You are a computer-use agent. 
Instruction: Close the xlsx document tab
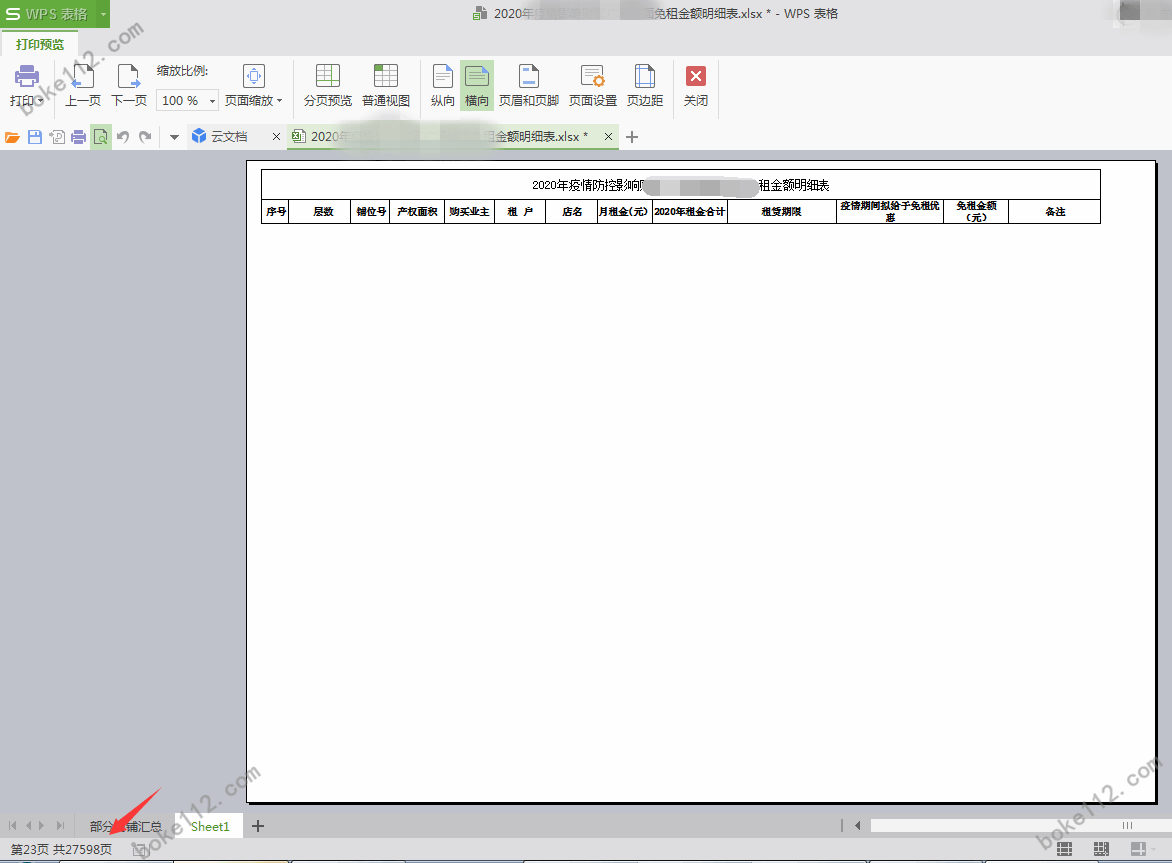click(x=608, y=137)
